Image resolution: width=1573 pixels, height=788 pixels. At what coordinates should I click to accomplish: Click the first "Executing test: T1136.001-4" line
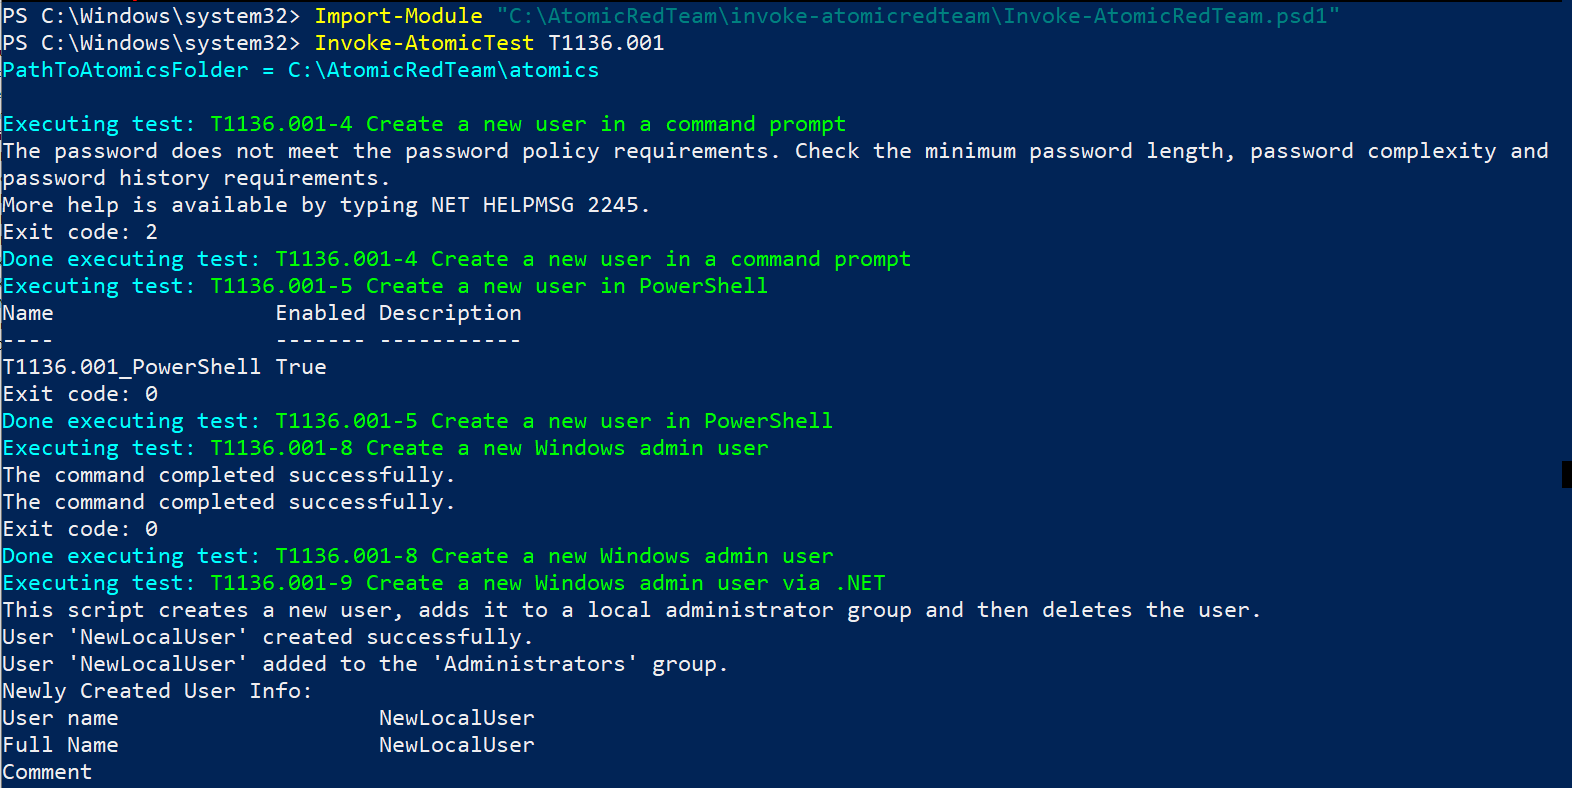pos(424,124)
